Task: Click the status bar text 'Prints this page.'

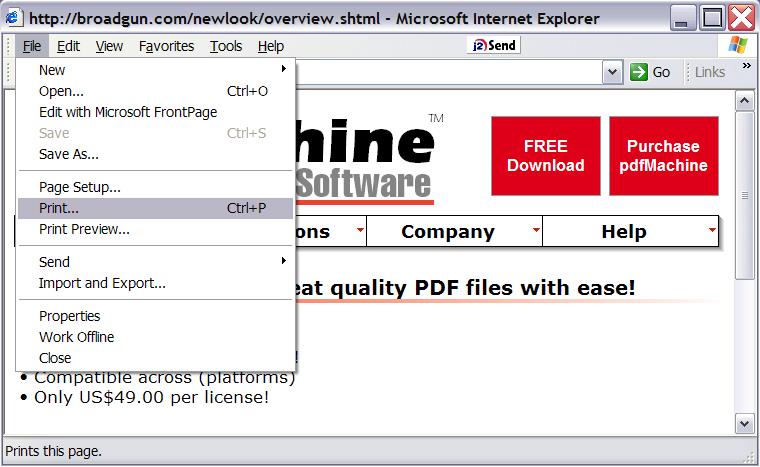Action: (53, 451)
